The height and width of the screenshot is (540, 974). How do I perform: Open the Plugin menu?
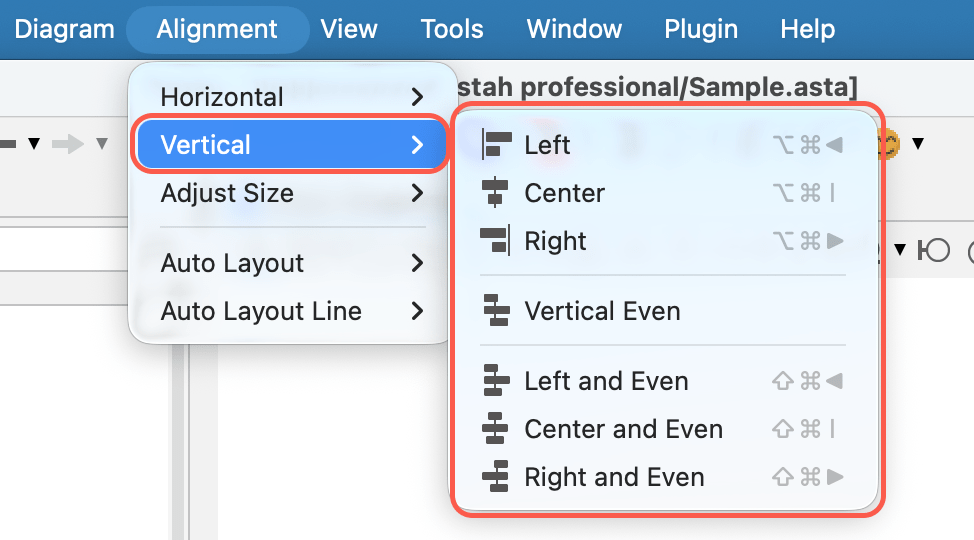coord(701,29)
